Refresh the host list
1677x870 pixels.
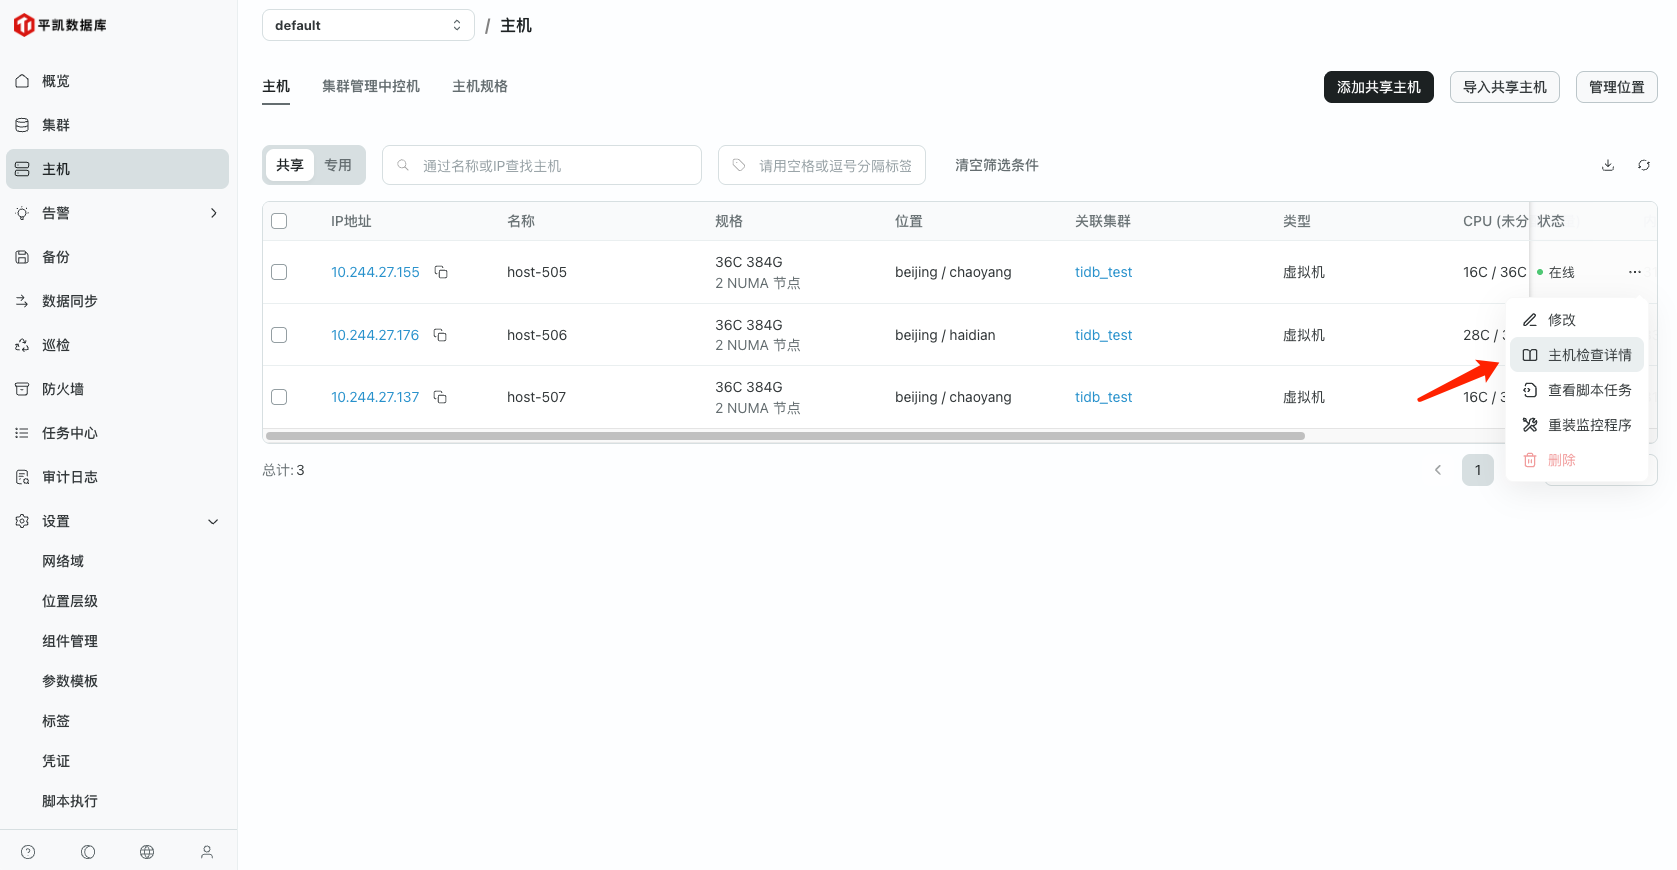click(1644, 165)
